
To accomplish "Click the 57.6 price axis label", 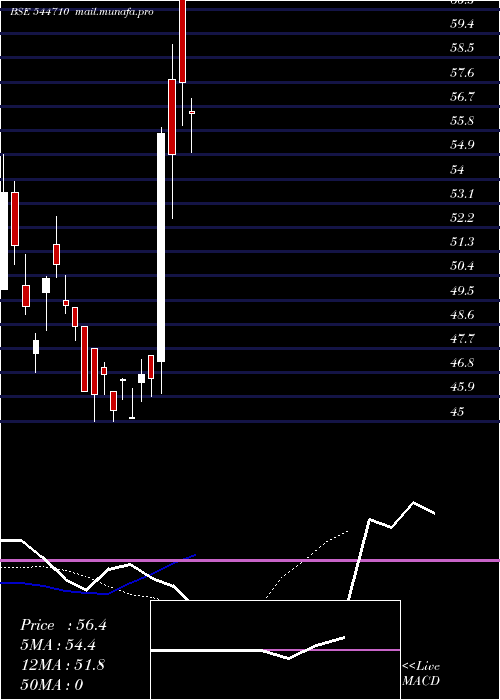I will click(462, 72).
